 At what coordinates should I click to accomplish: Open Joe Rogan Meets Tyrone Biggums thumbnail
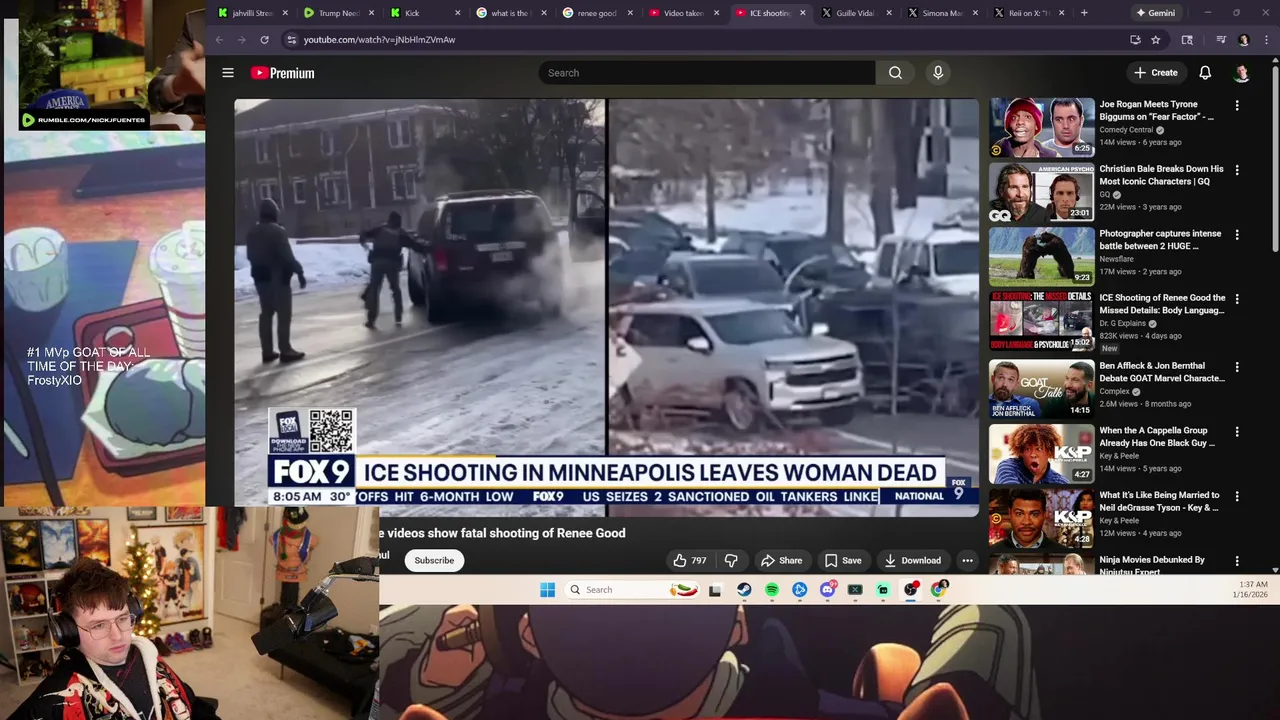(1042, 127)
